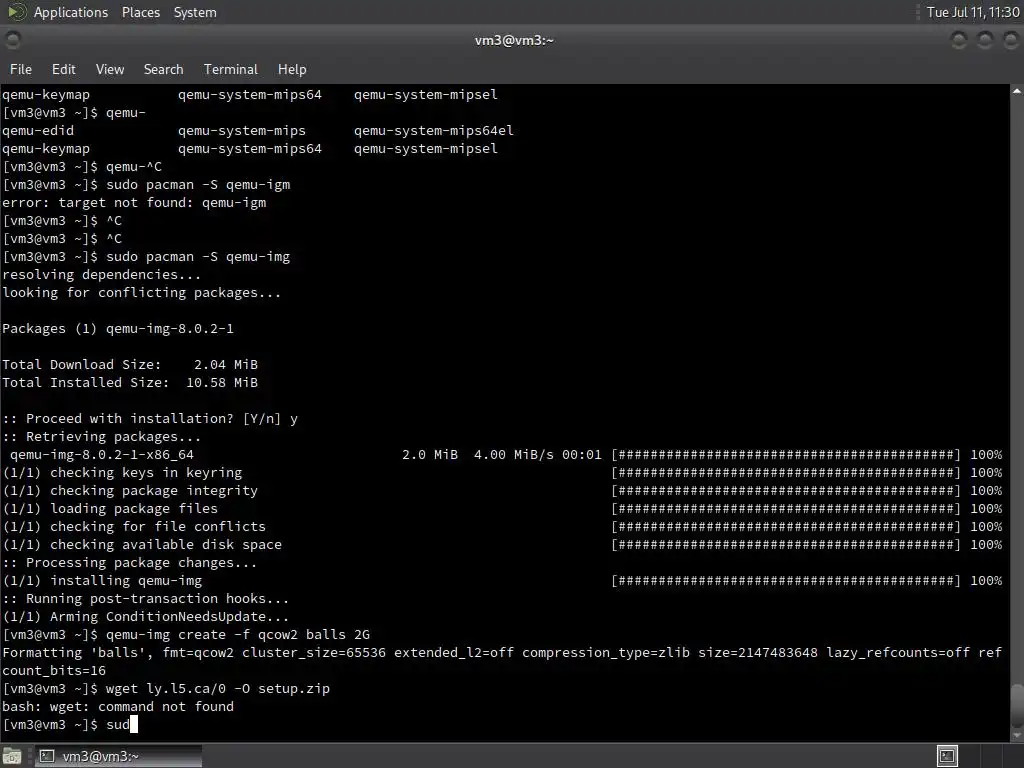This screenshot has height=768, width=1024.
Task: Click the 'qemu-^C' prompt line
Action: pyautogui.click(x=82, y=167)
